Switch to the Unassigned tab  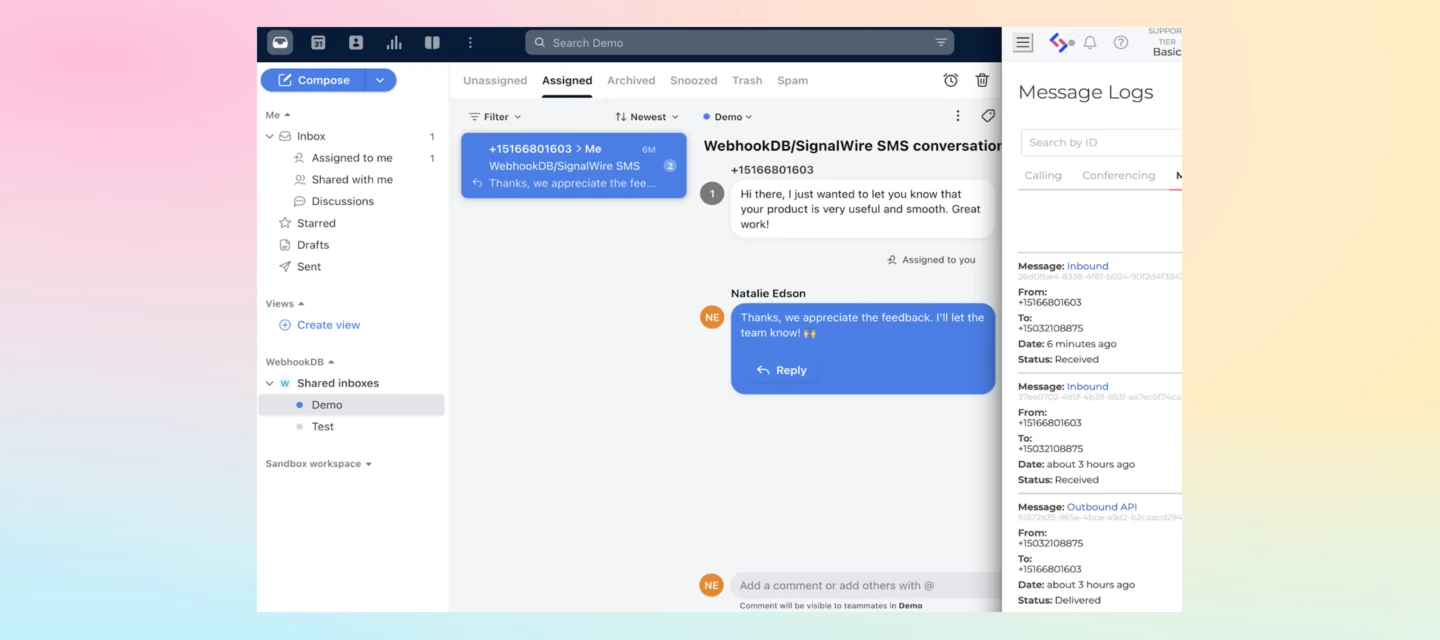[x=495, y=80]
